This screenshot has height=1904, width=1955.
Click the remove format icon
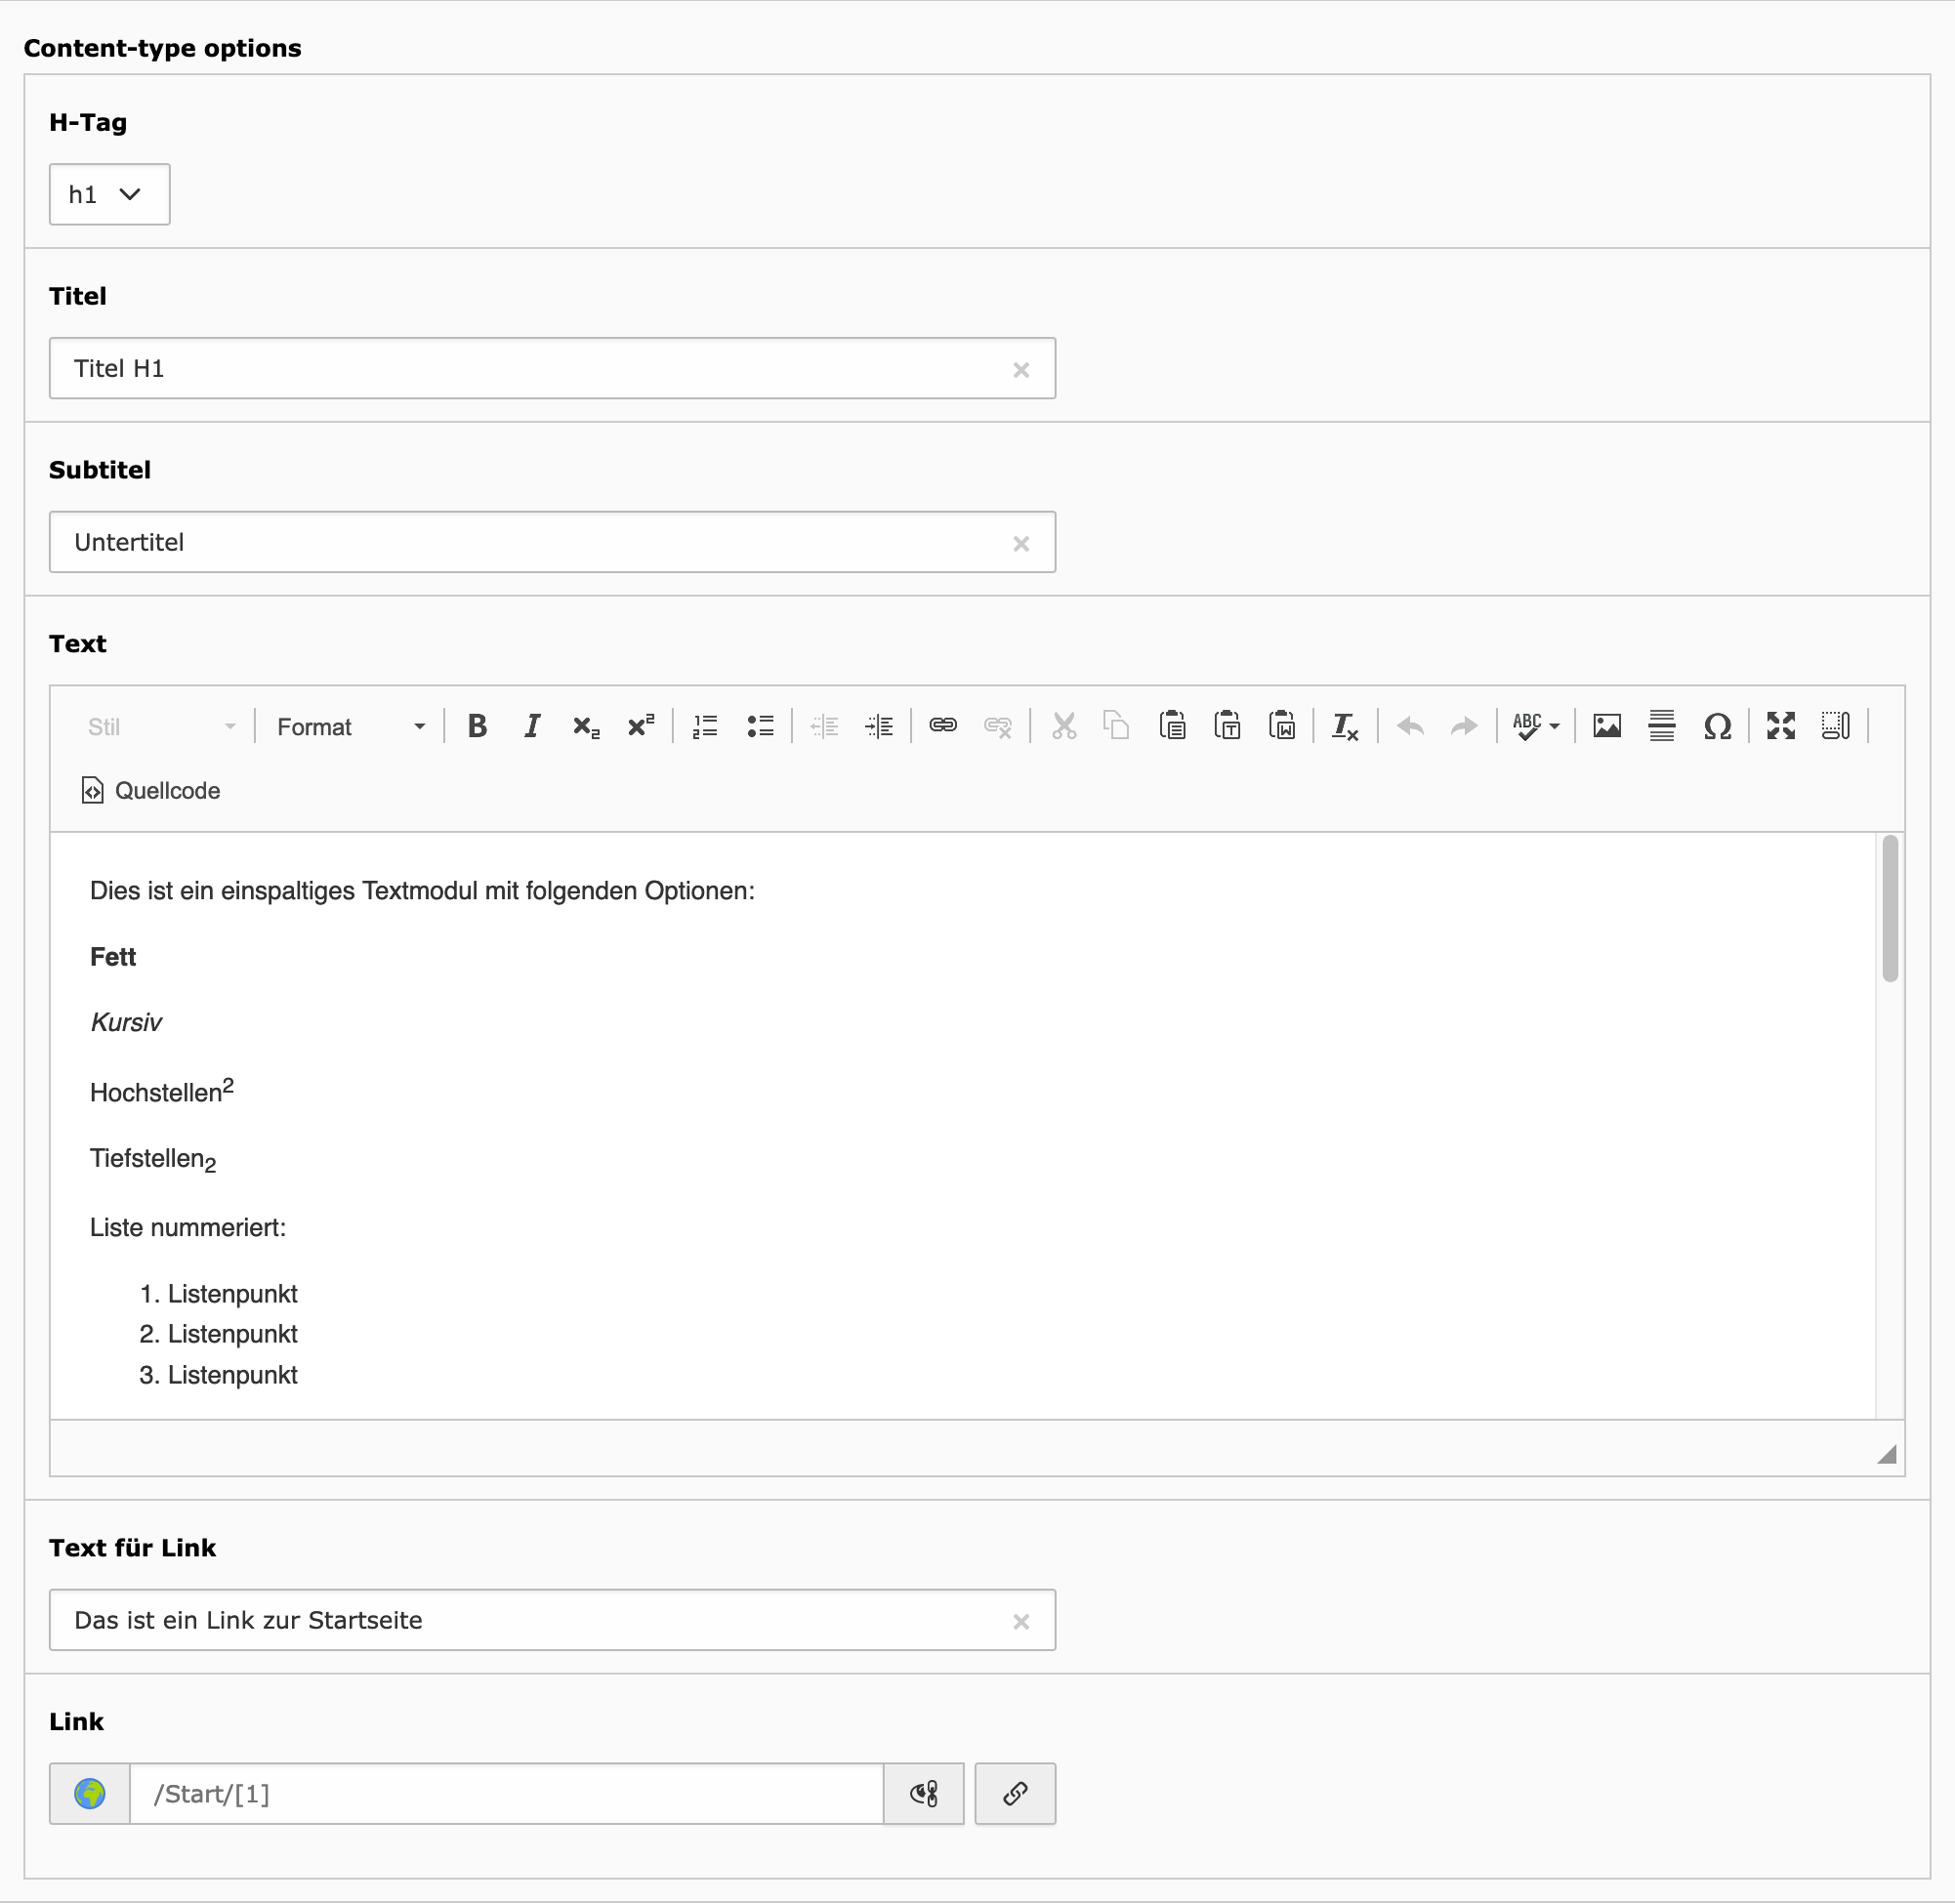[x=1345, y=726]
